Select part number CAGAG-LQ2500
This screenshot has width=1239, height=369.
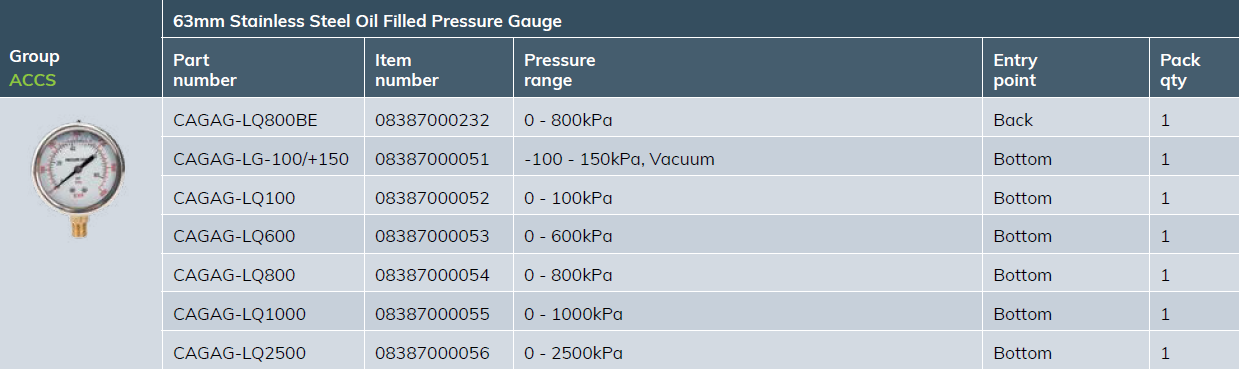point(239,353)
